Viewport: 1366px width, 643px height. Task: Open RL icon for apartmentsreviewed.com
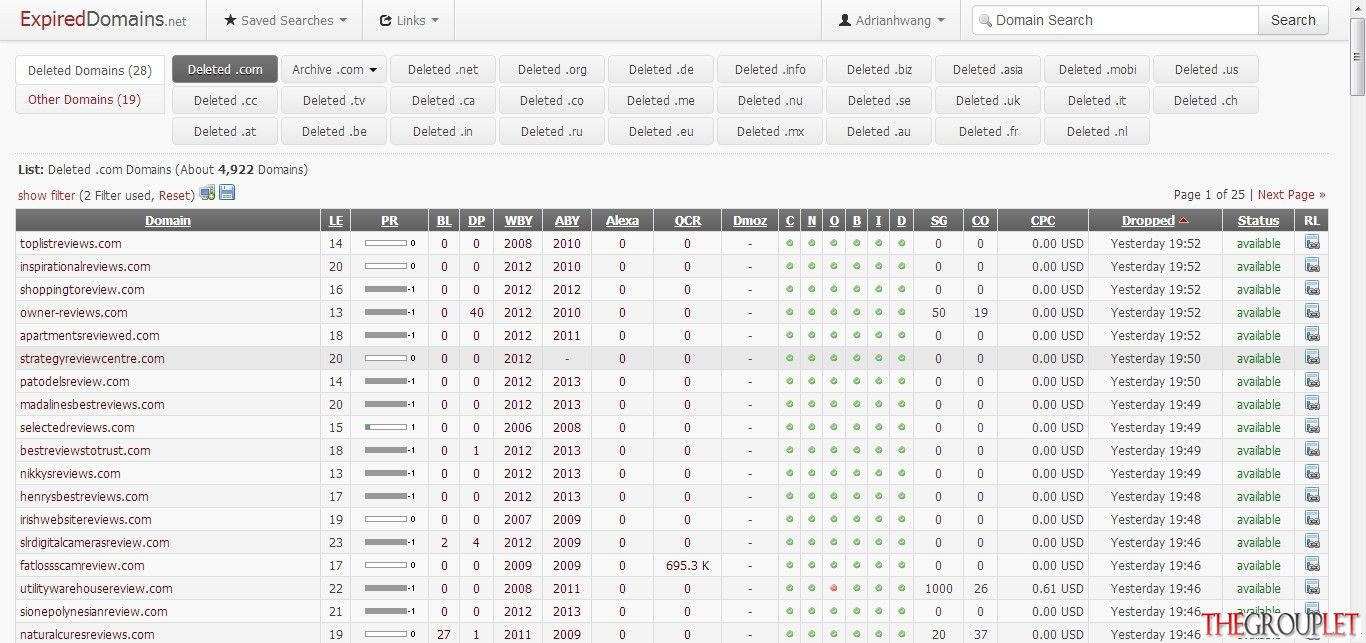(x=1312, y=335)
